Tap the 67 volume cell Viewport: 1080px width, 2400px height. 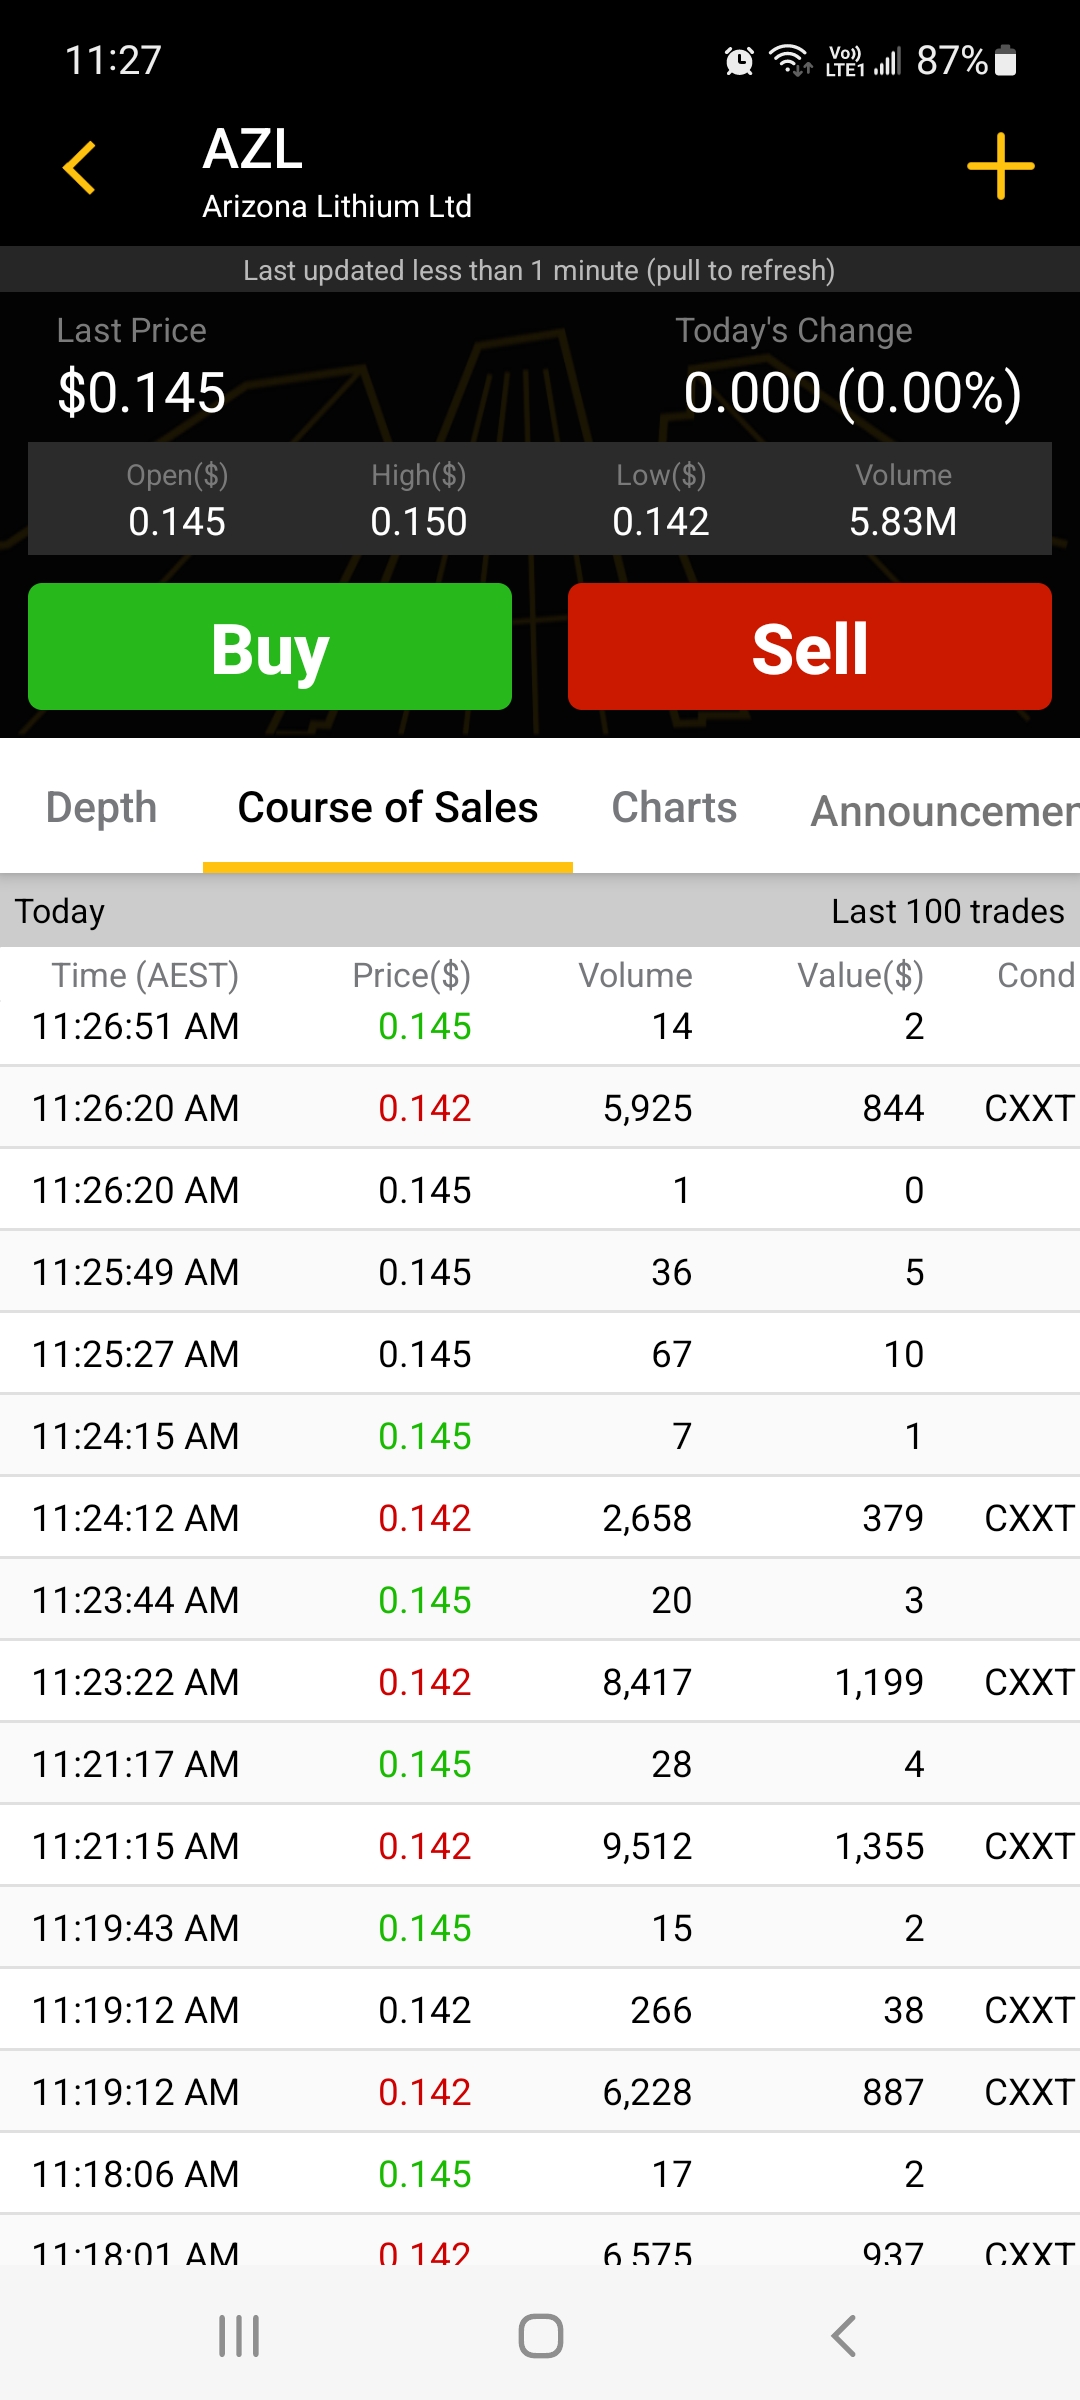point(672,1354)
